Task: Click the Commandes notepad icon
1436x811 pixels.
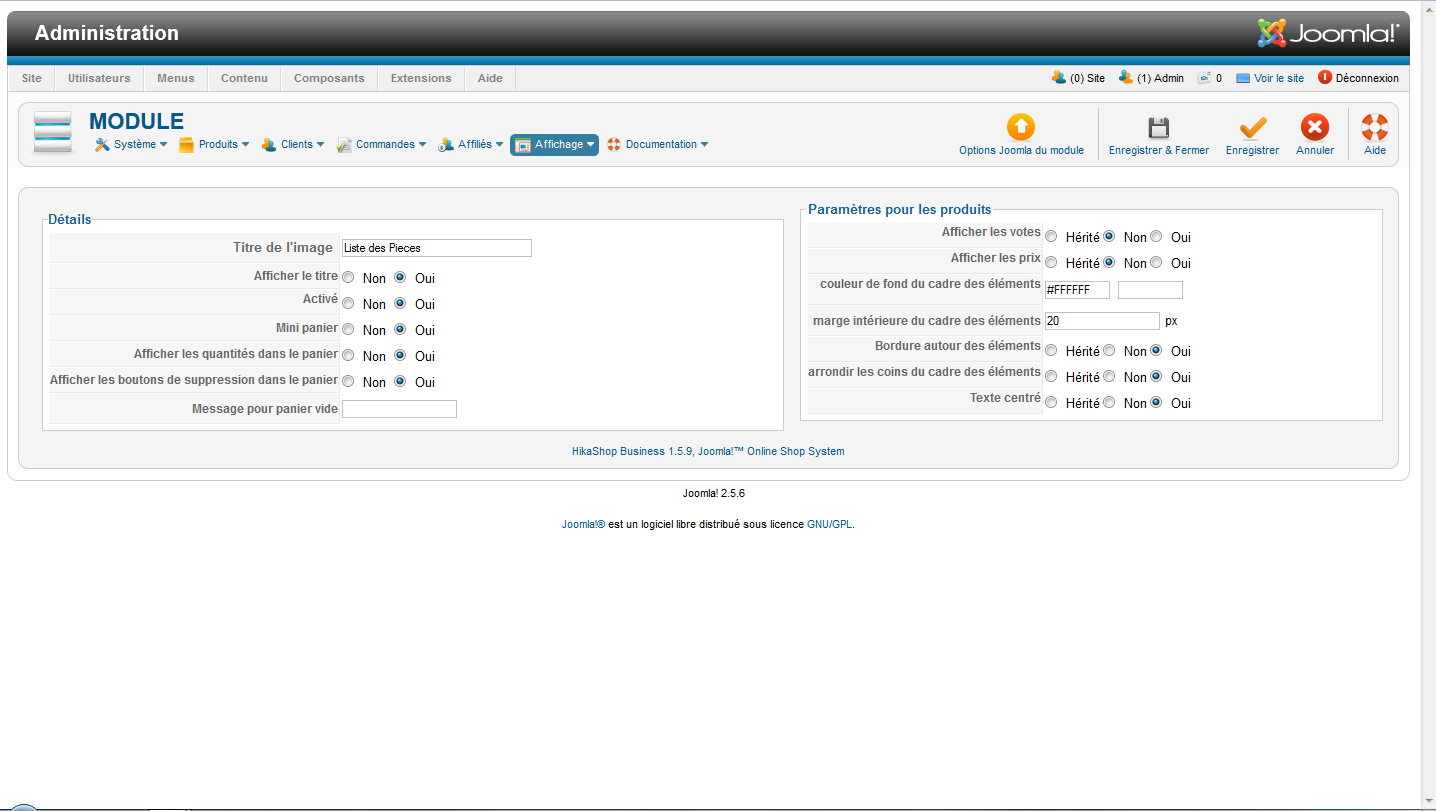Action: point(344,145)
